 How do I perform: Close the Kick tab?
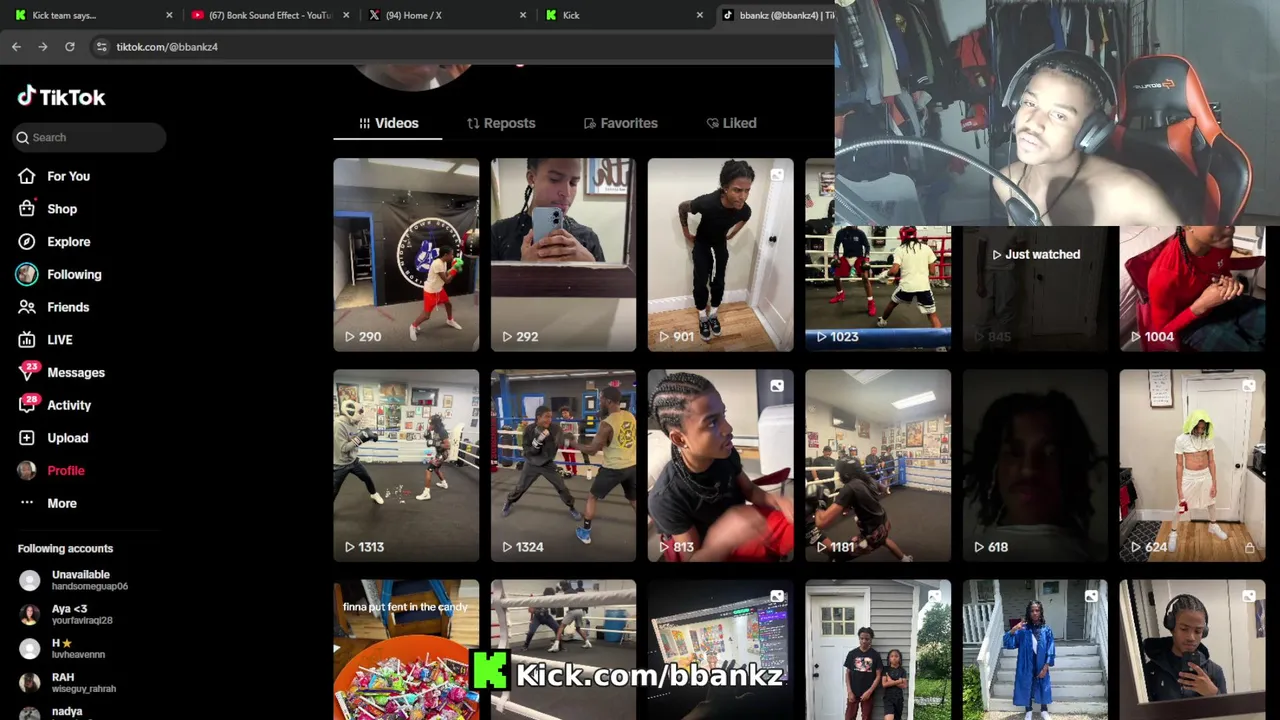pyautogui.click(x=700, y=15)
